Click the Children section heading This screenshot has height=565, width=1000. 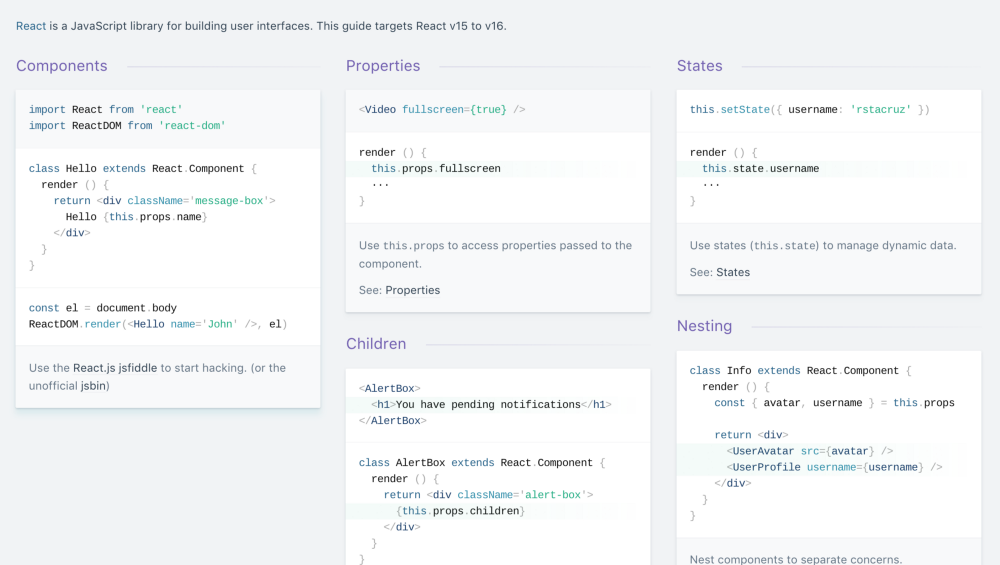pyautogui.click(x=376, y=344)
